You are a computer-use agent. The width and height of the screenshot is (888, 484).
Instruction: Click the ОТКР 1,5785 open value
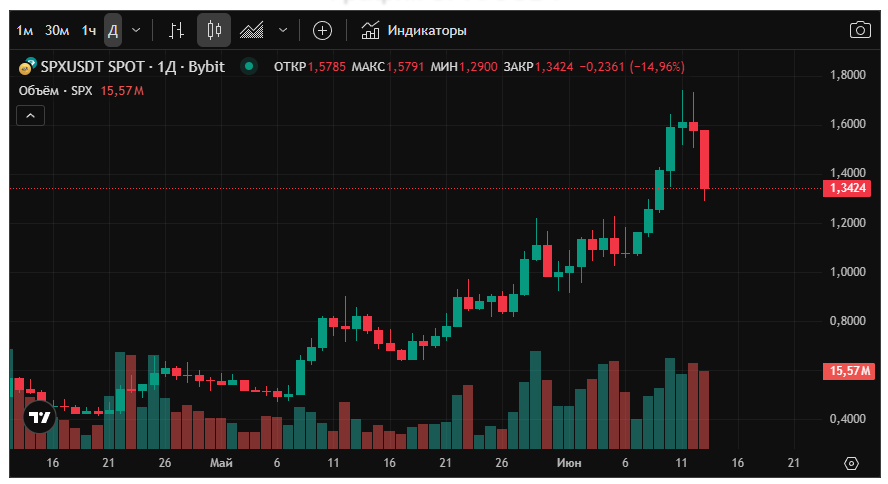tap(310, 67)
